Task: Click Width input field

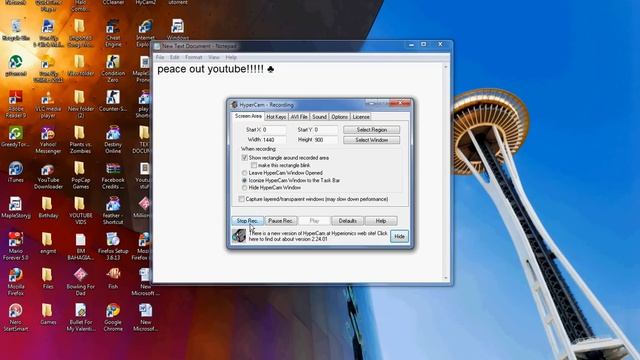Action: 273,140
